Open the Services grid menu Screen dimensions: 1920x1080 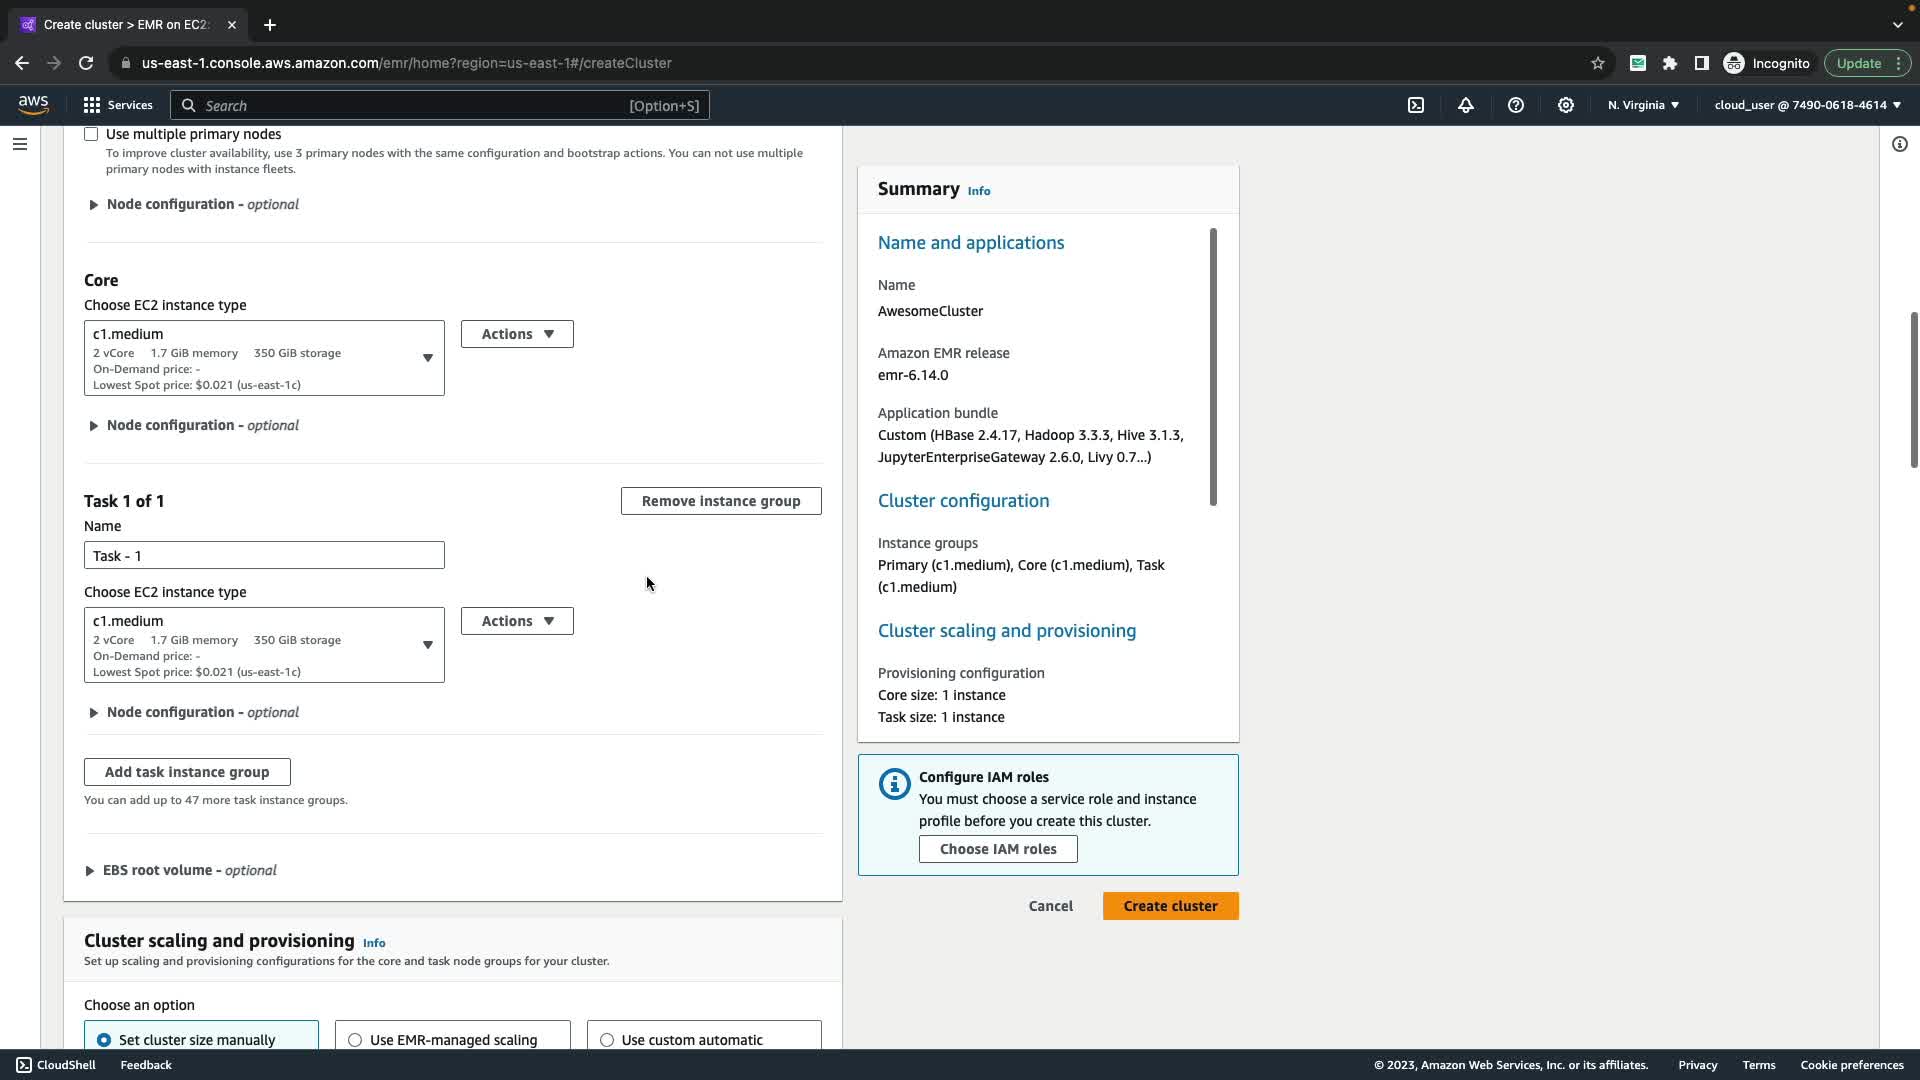pos(117,105)
